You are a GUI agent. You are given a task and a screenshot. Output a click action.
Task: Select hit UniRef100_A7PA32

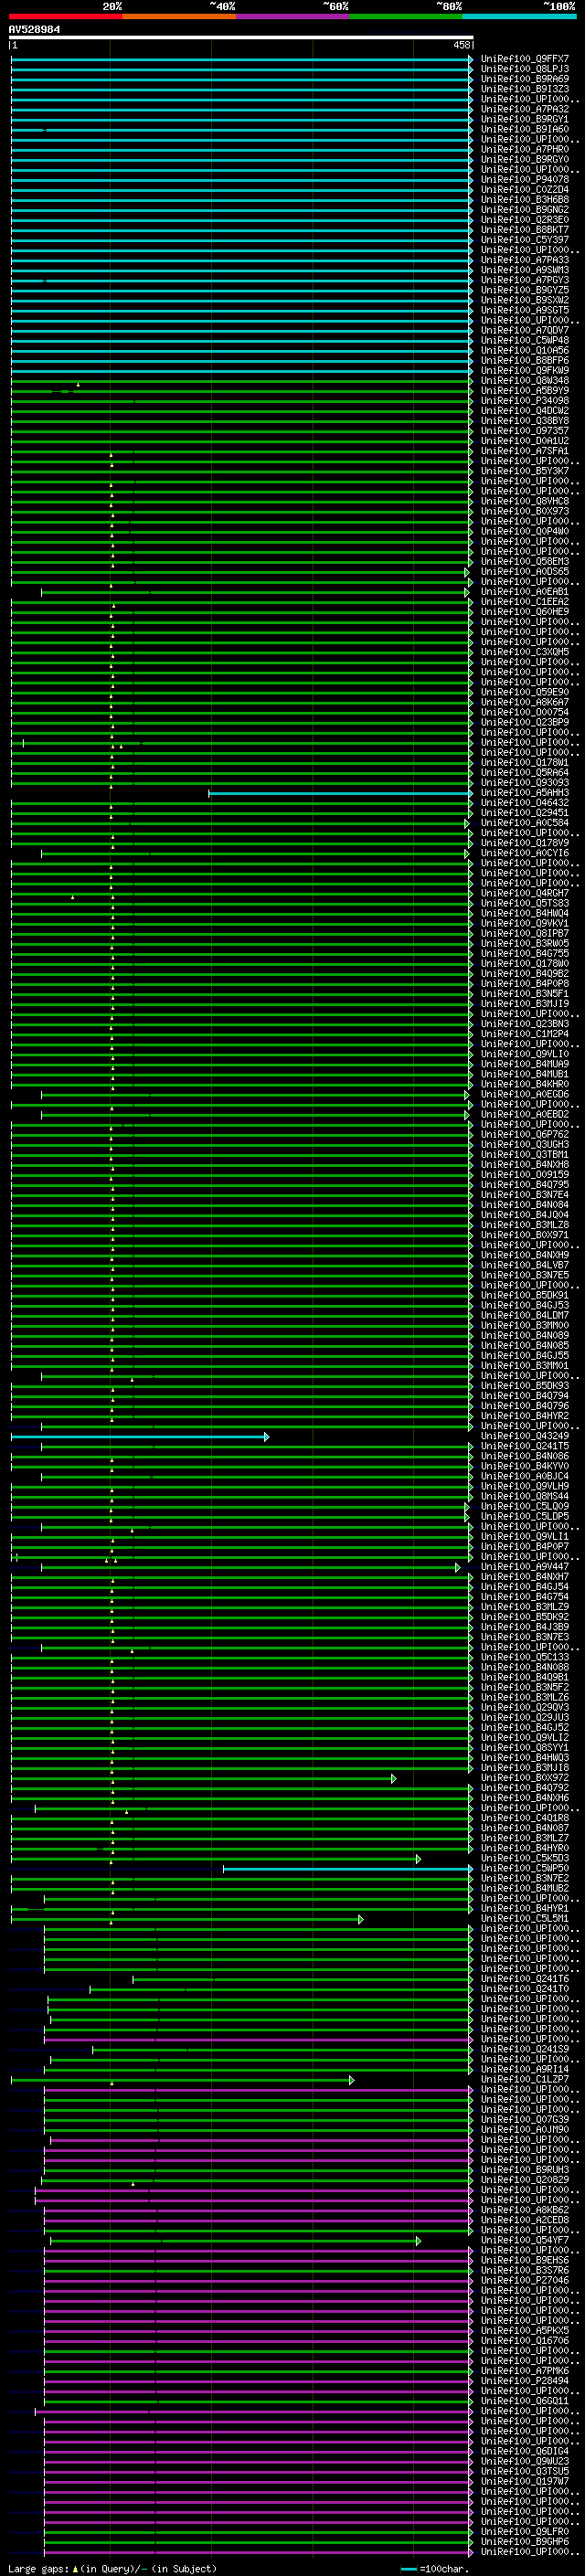tap(525, 109)
